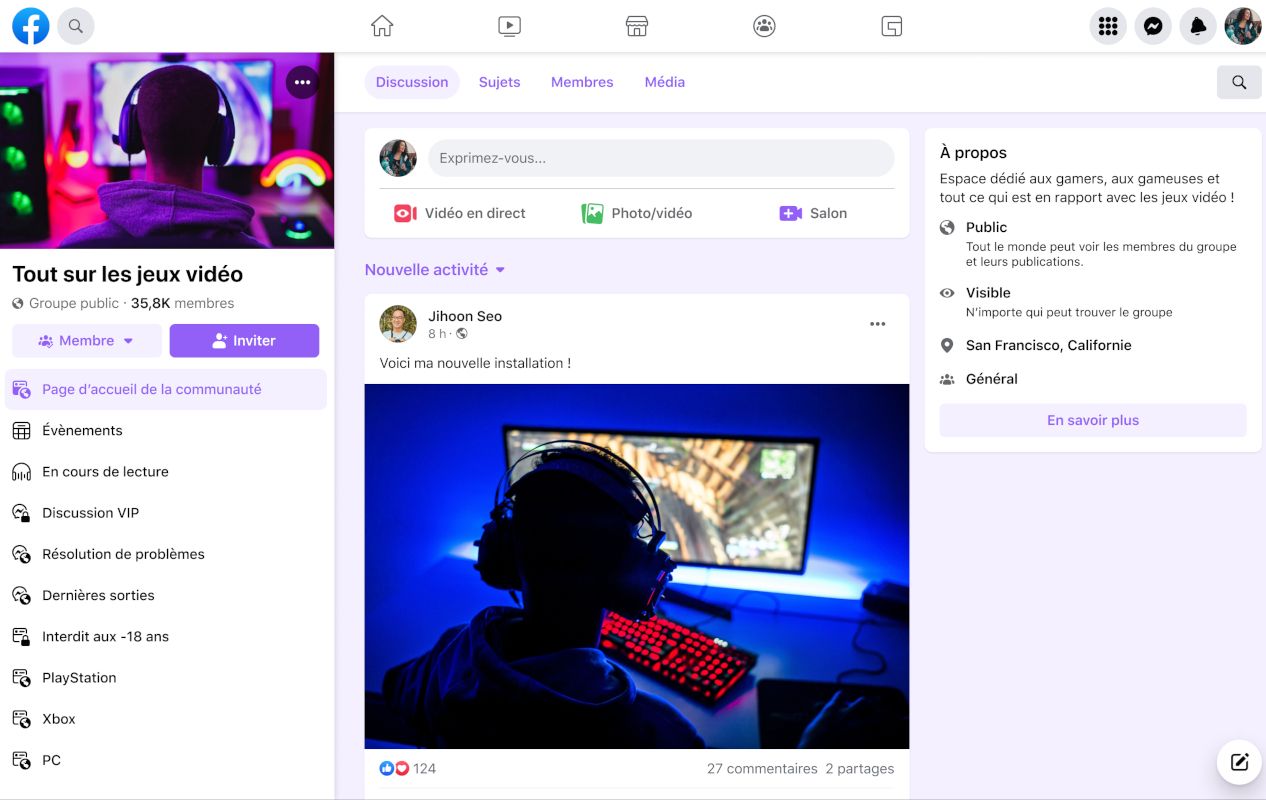Click the En savoir plus button
The image size is (1266, 800).
click(1093, 420)
